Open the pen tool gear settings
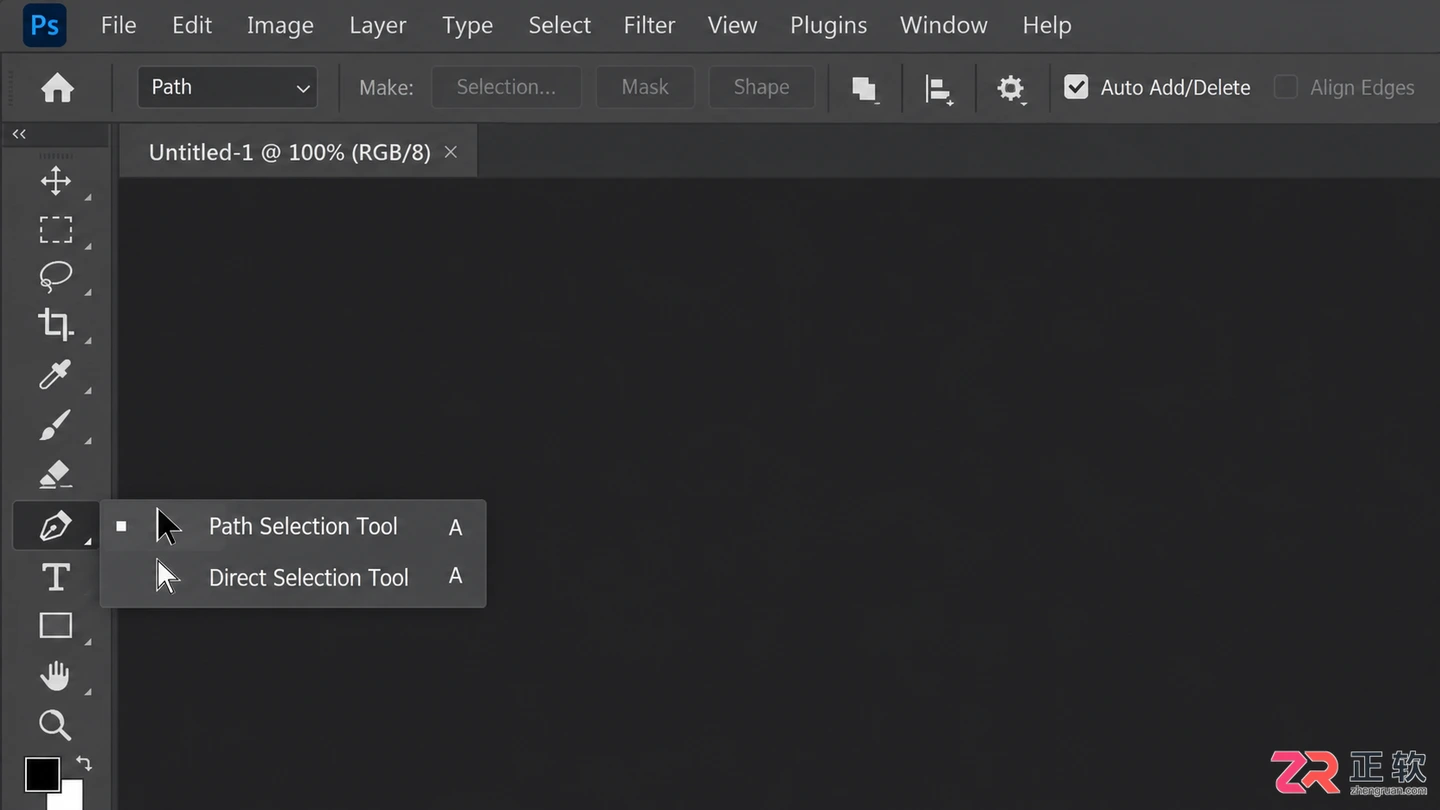This screenshot has width=1440, height=810. tap(1011, 88)
